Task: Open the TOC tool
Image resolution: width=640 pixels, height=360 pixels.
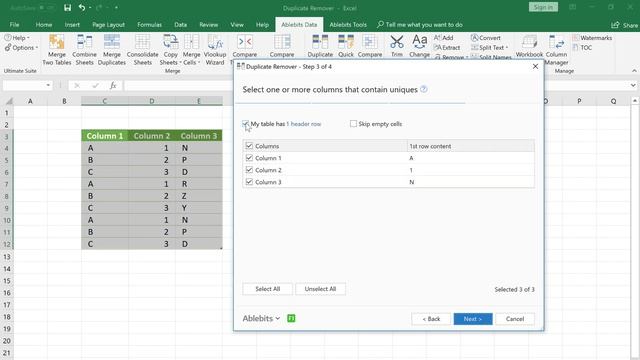Action: coord(582,47)
